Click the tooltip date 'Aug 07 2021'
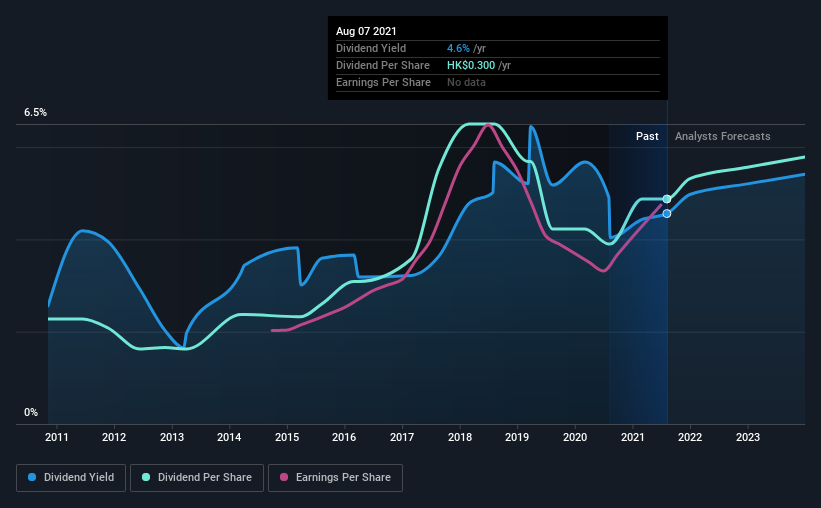 (366, 31)
